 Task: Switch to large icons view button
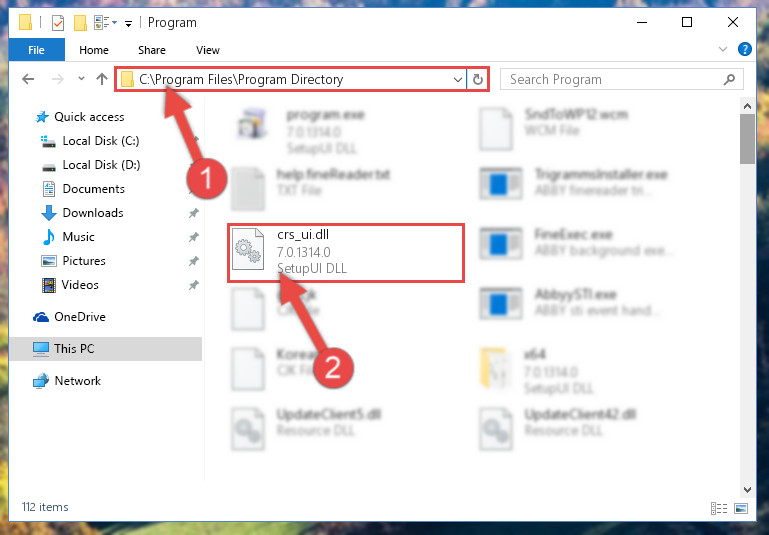[x=741, y=508]
